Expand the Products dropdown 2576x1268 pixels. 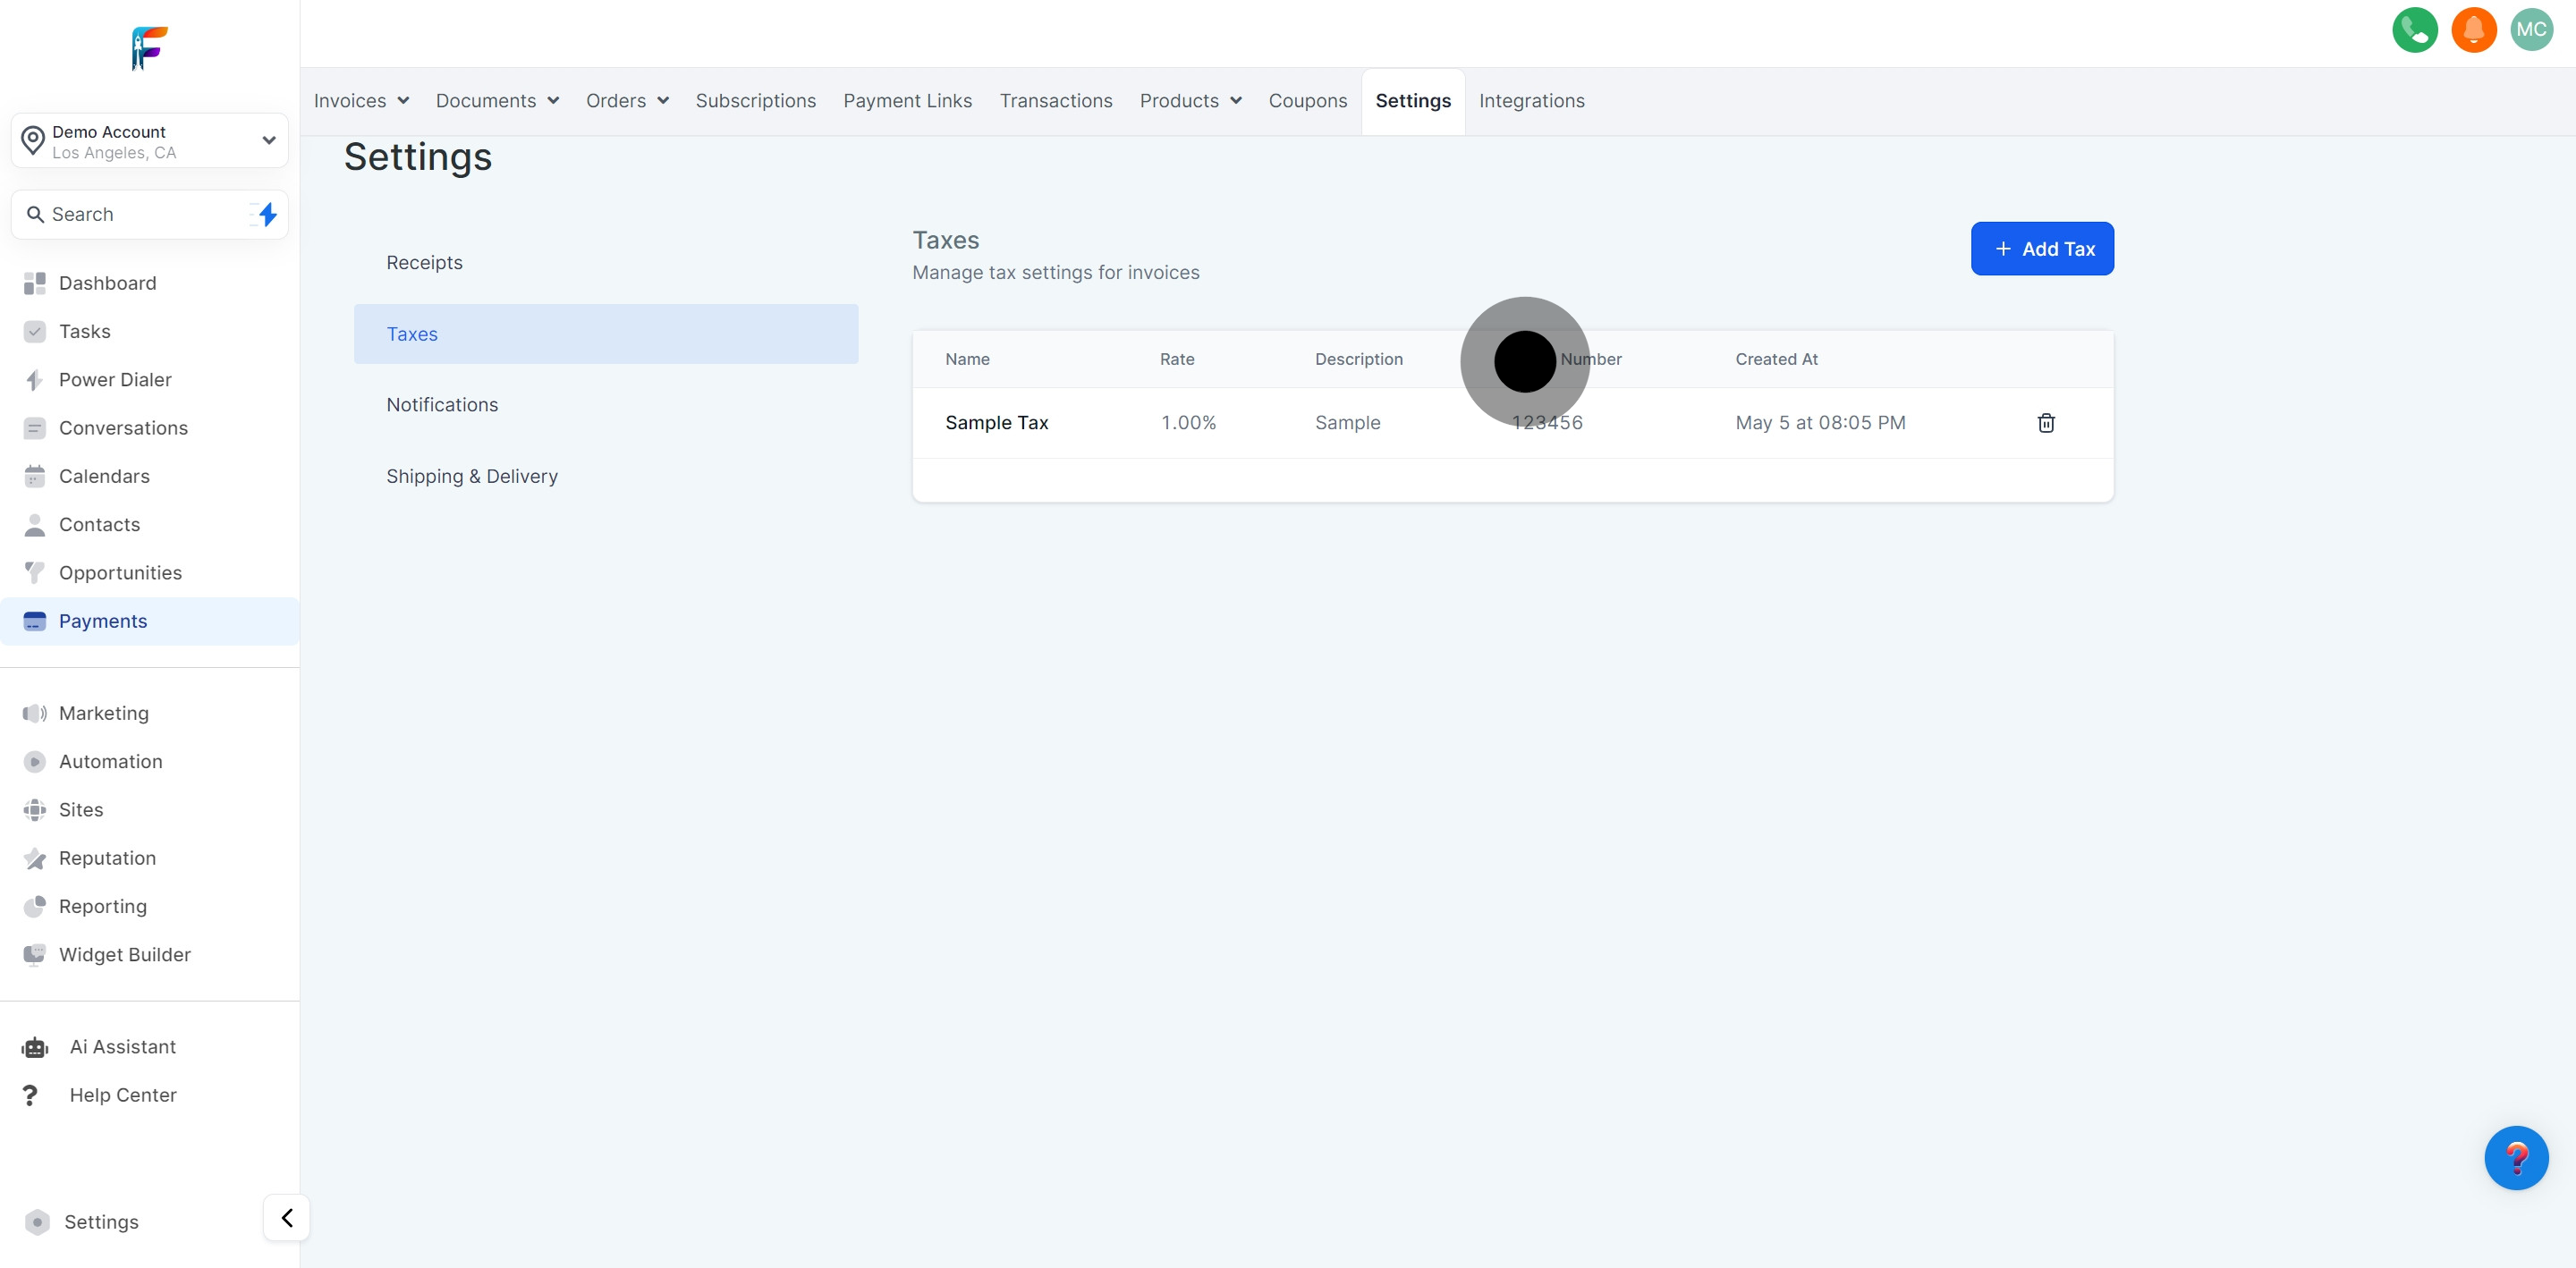(x=1190, y=100)
